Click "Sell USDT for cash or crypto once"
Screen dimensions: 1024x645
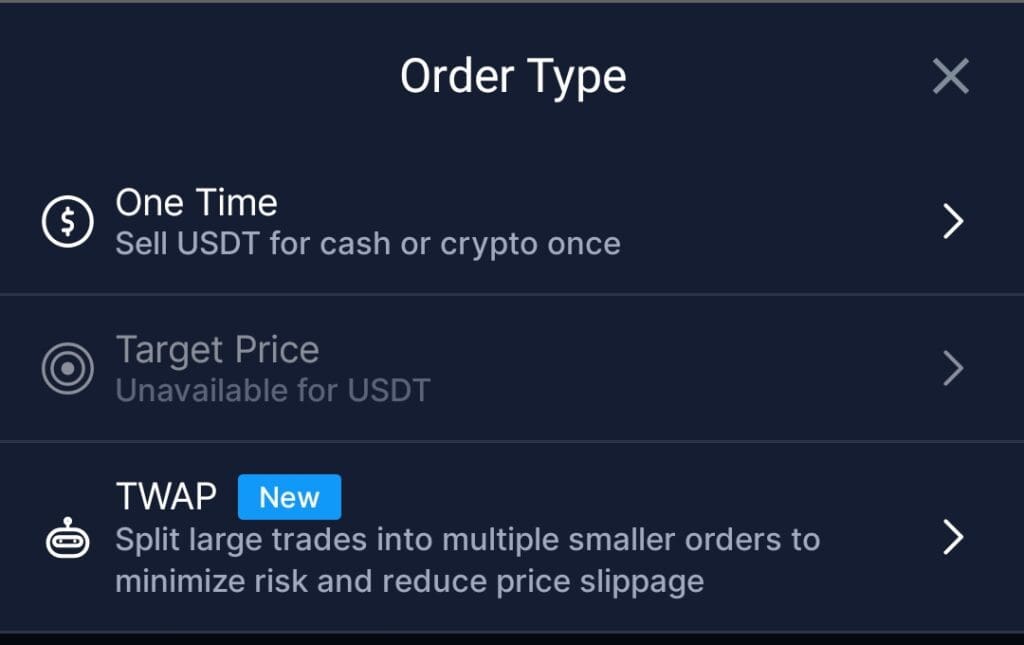(x=367, y=243)
